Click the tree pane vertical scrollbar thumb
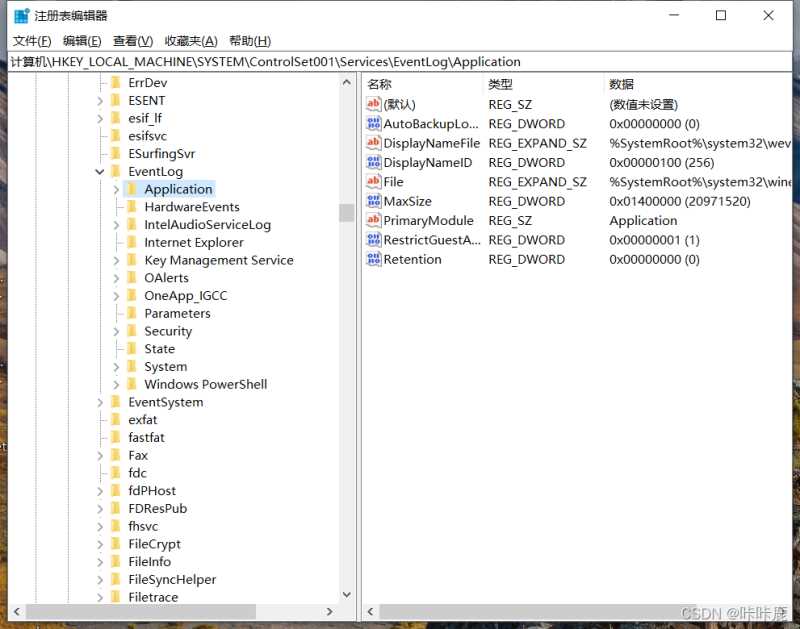Image resolution: width=800 pixels, height=629 pixels. tap(346, 212)
